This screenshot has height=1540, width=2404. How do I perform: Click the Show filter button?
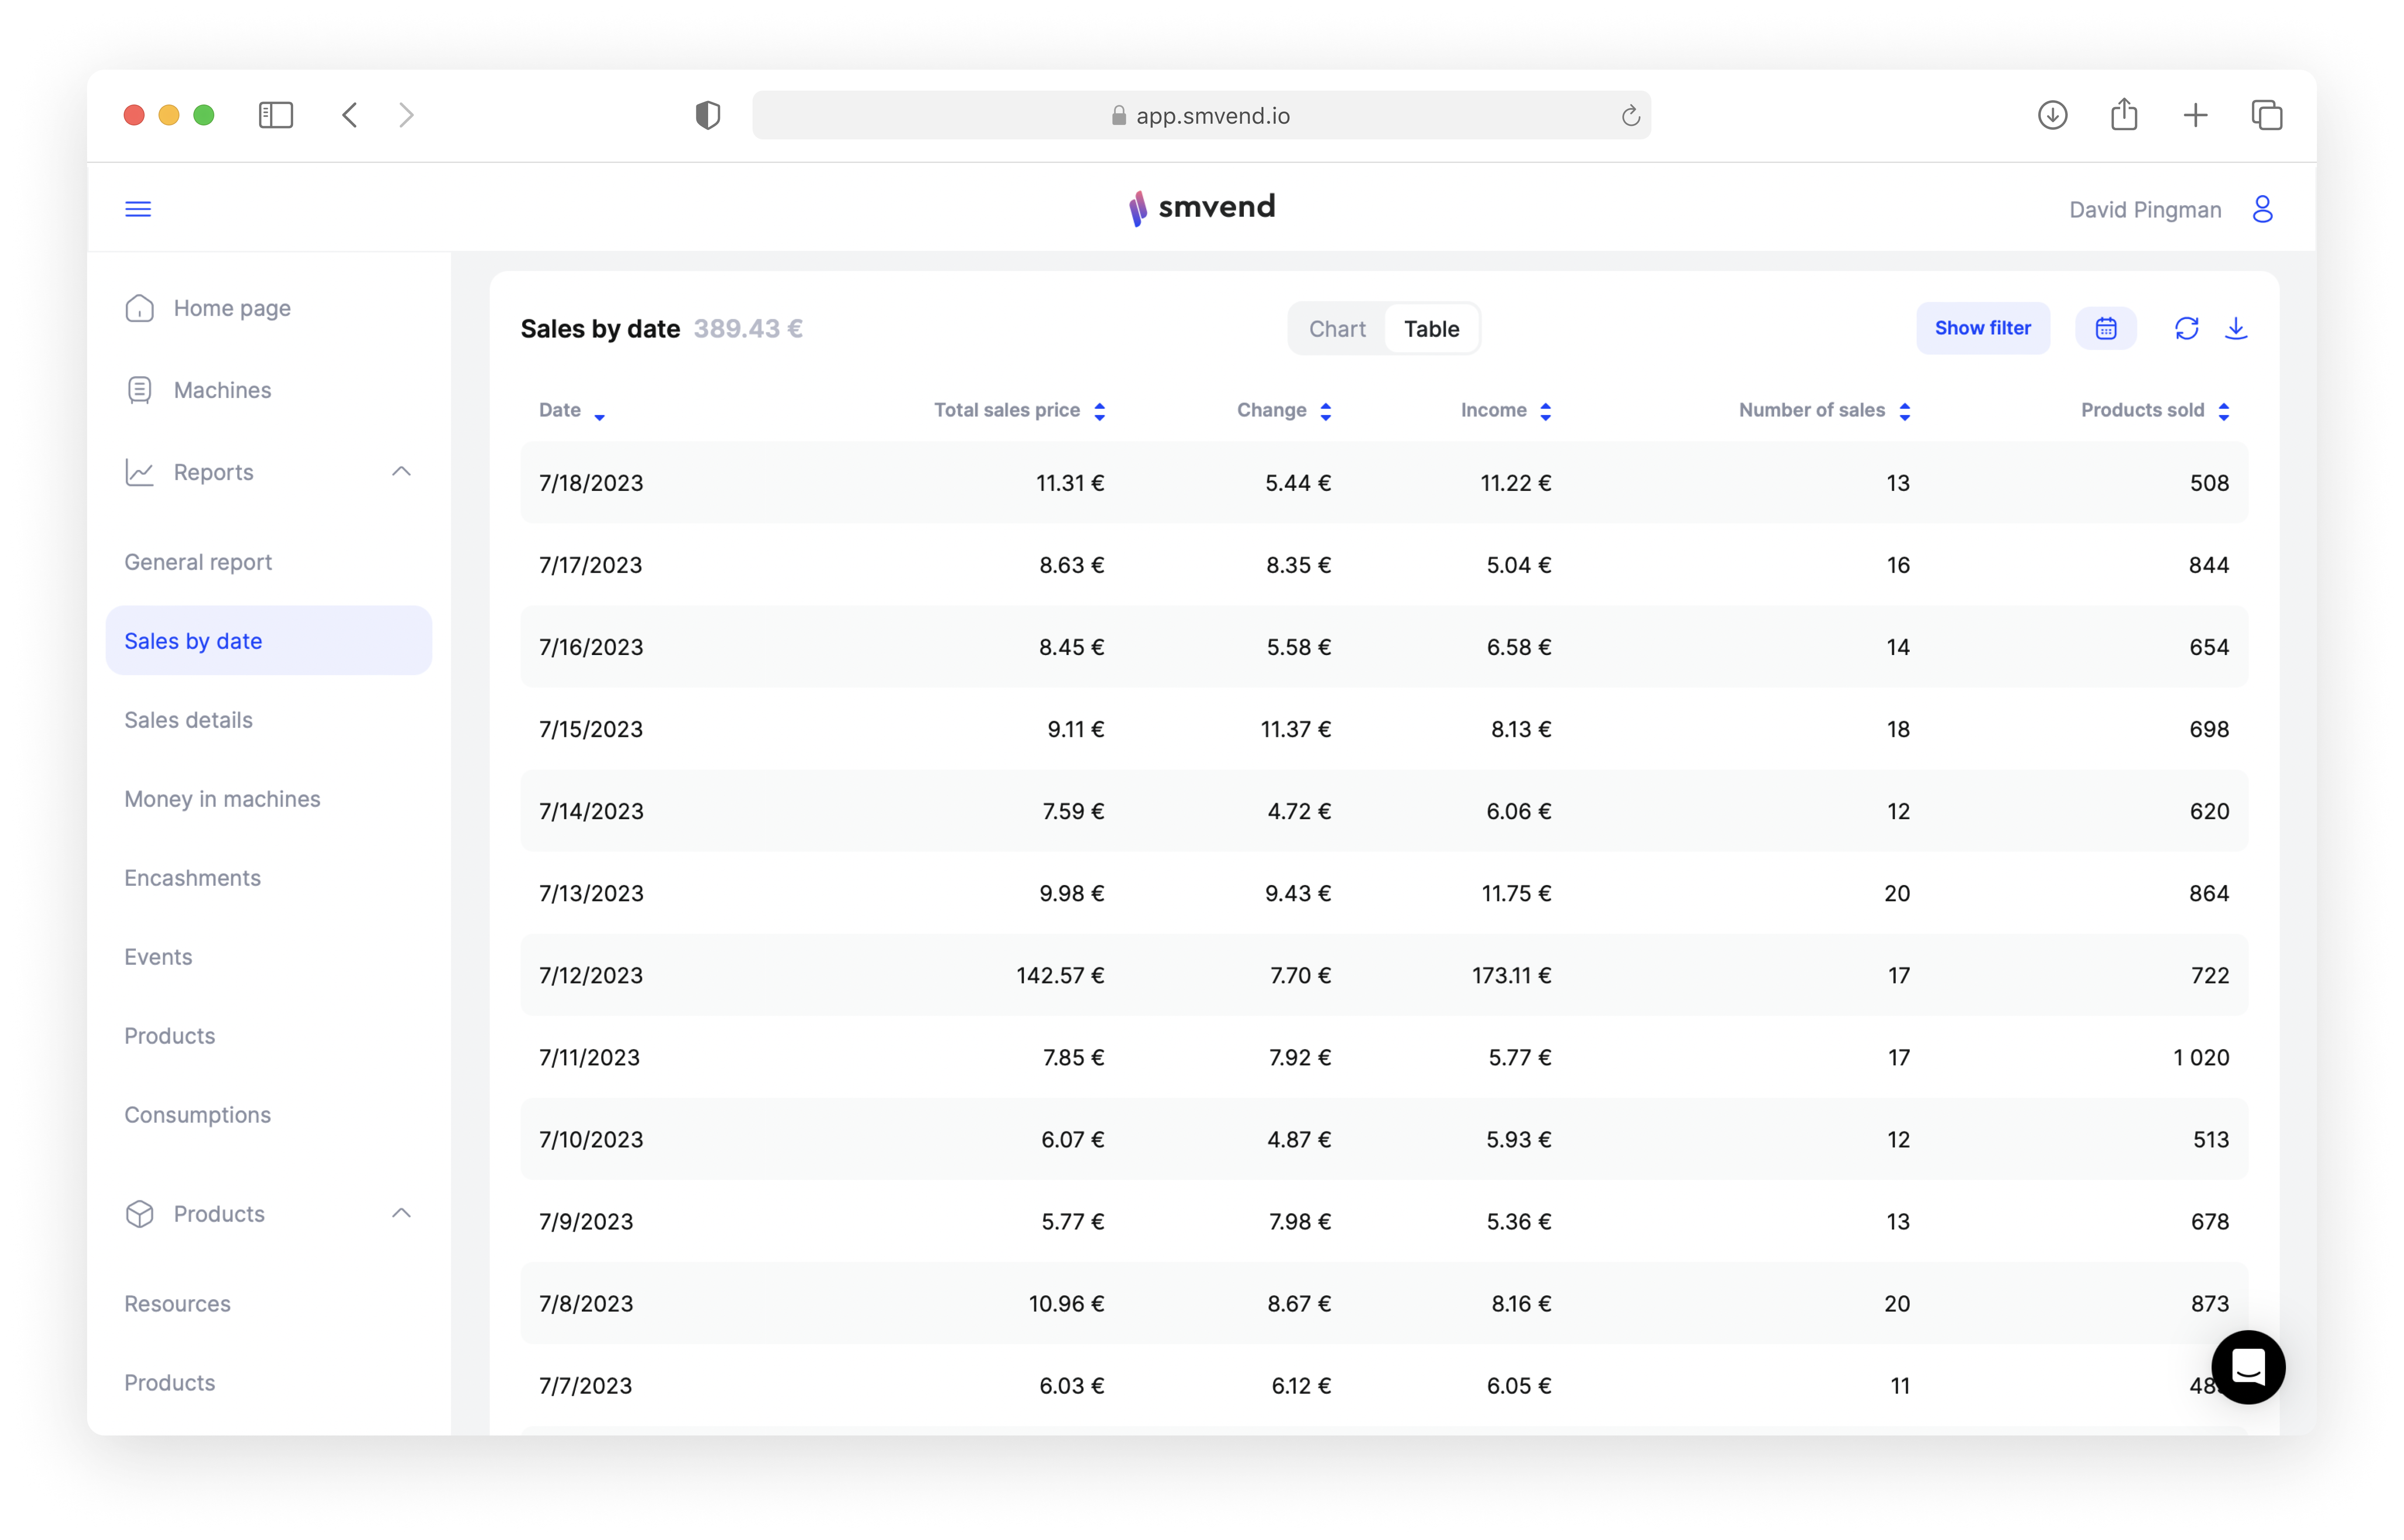[x=1982, y=329]
